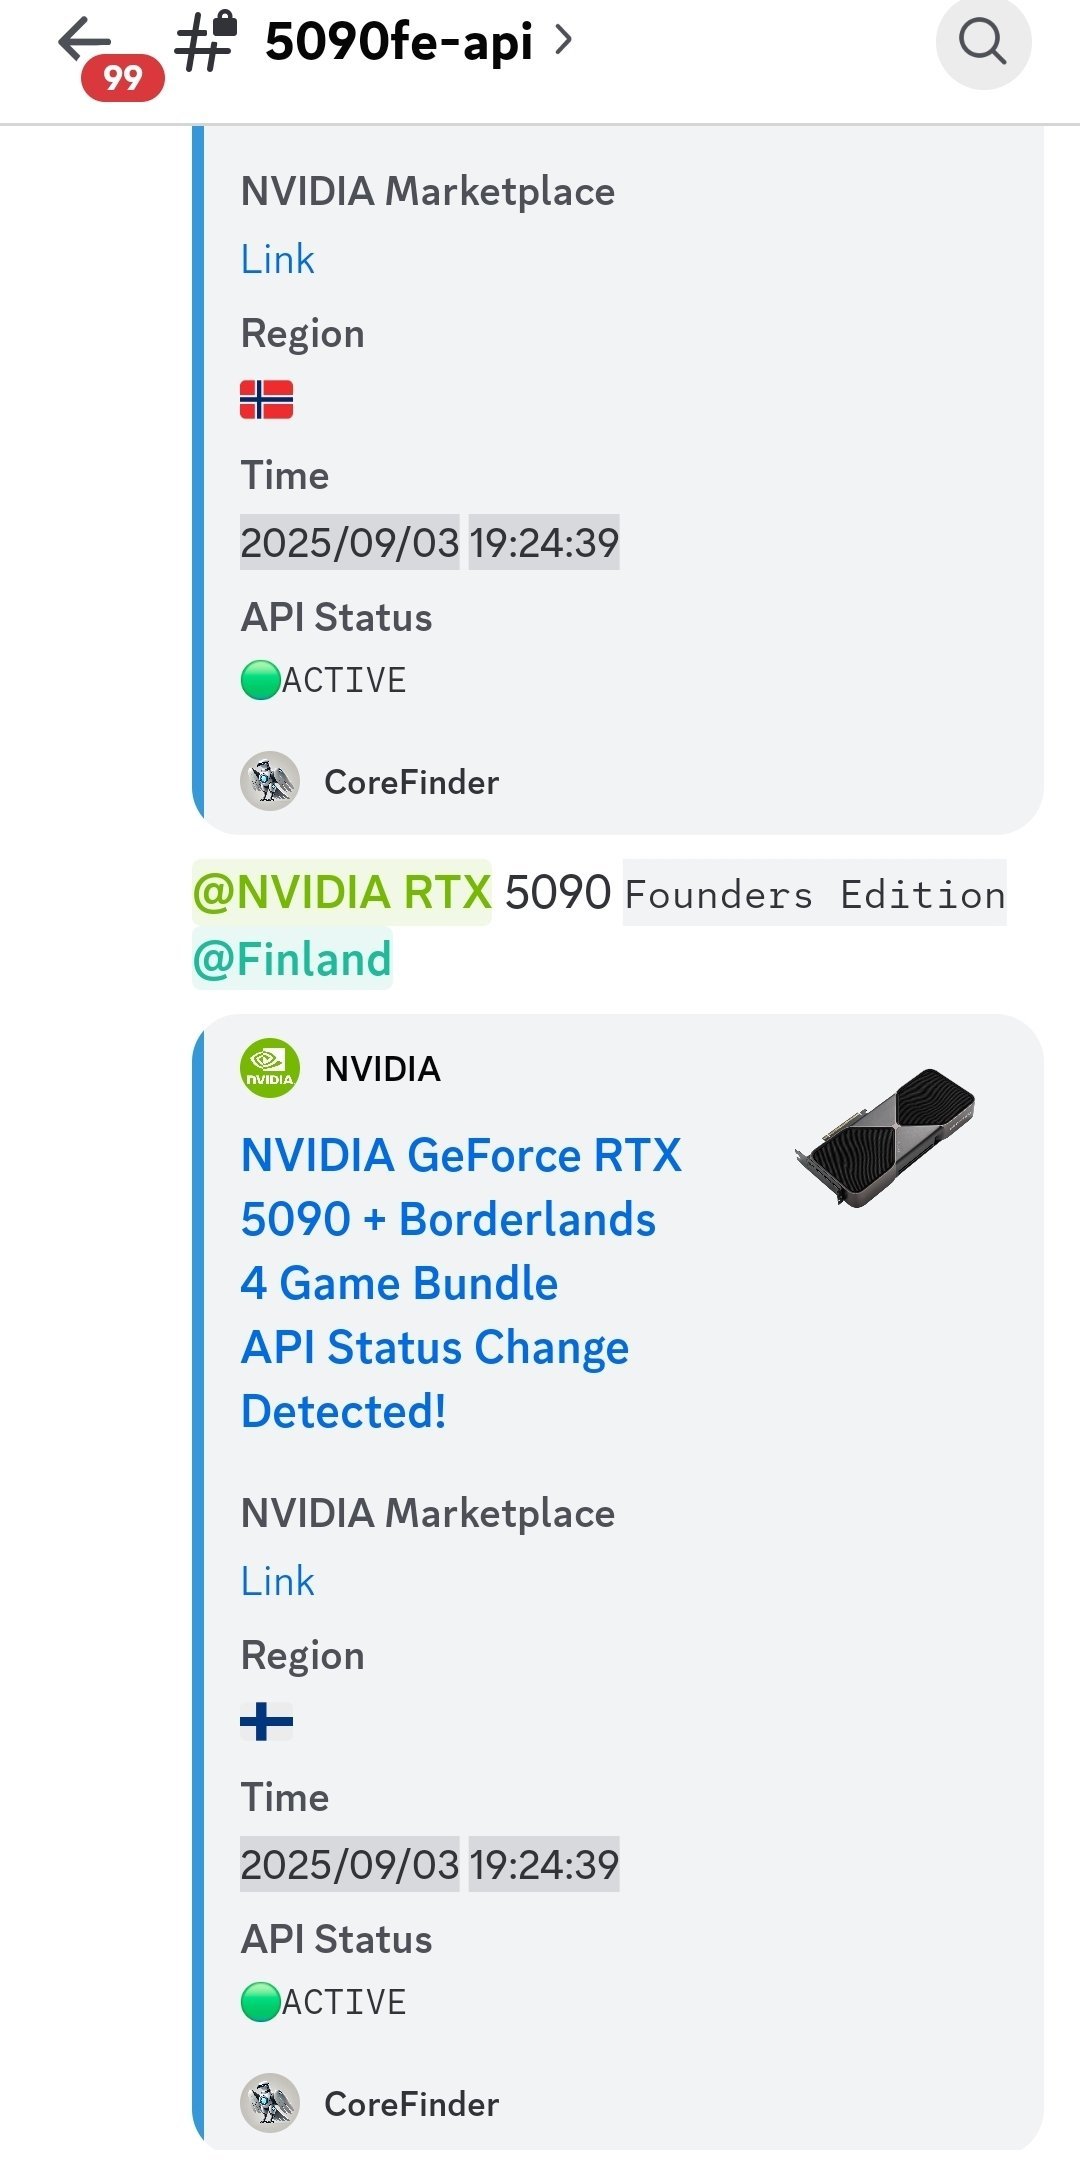1080x2161 pixels.
Task: Tap the green NVIDIA logo avatar
Action: point(270,1068)
